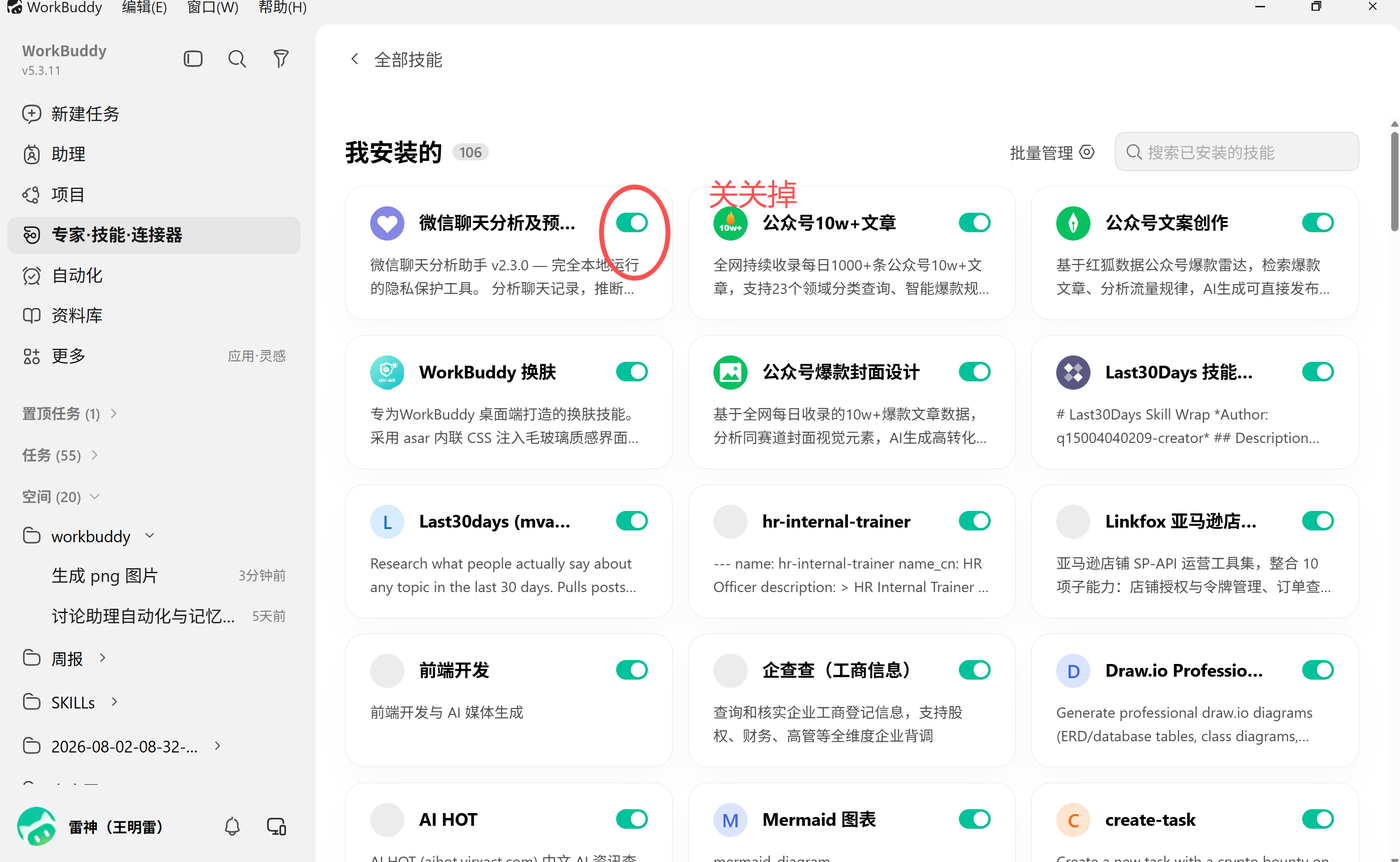Click the filter funnel icon in the sidebar
The height and width of the screenshot is (862, 1400).
pyautogui.click(x=281, y=59)
